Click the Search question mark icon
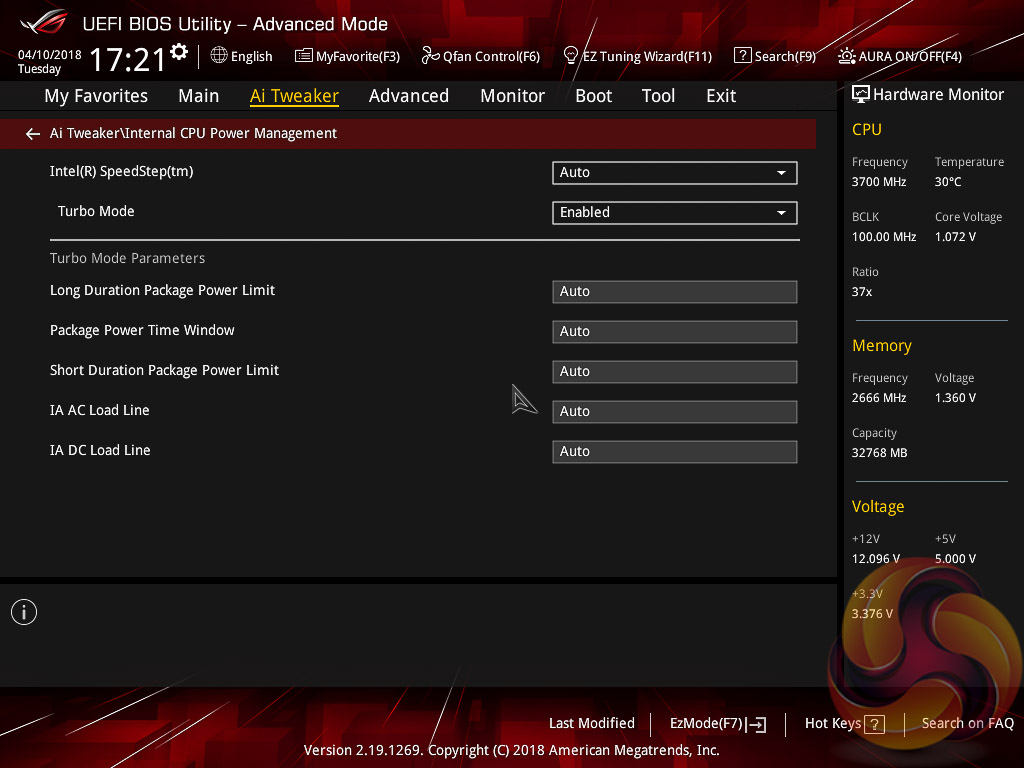This screenshot has height=768, width=1024. pos(743,56)
